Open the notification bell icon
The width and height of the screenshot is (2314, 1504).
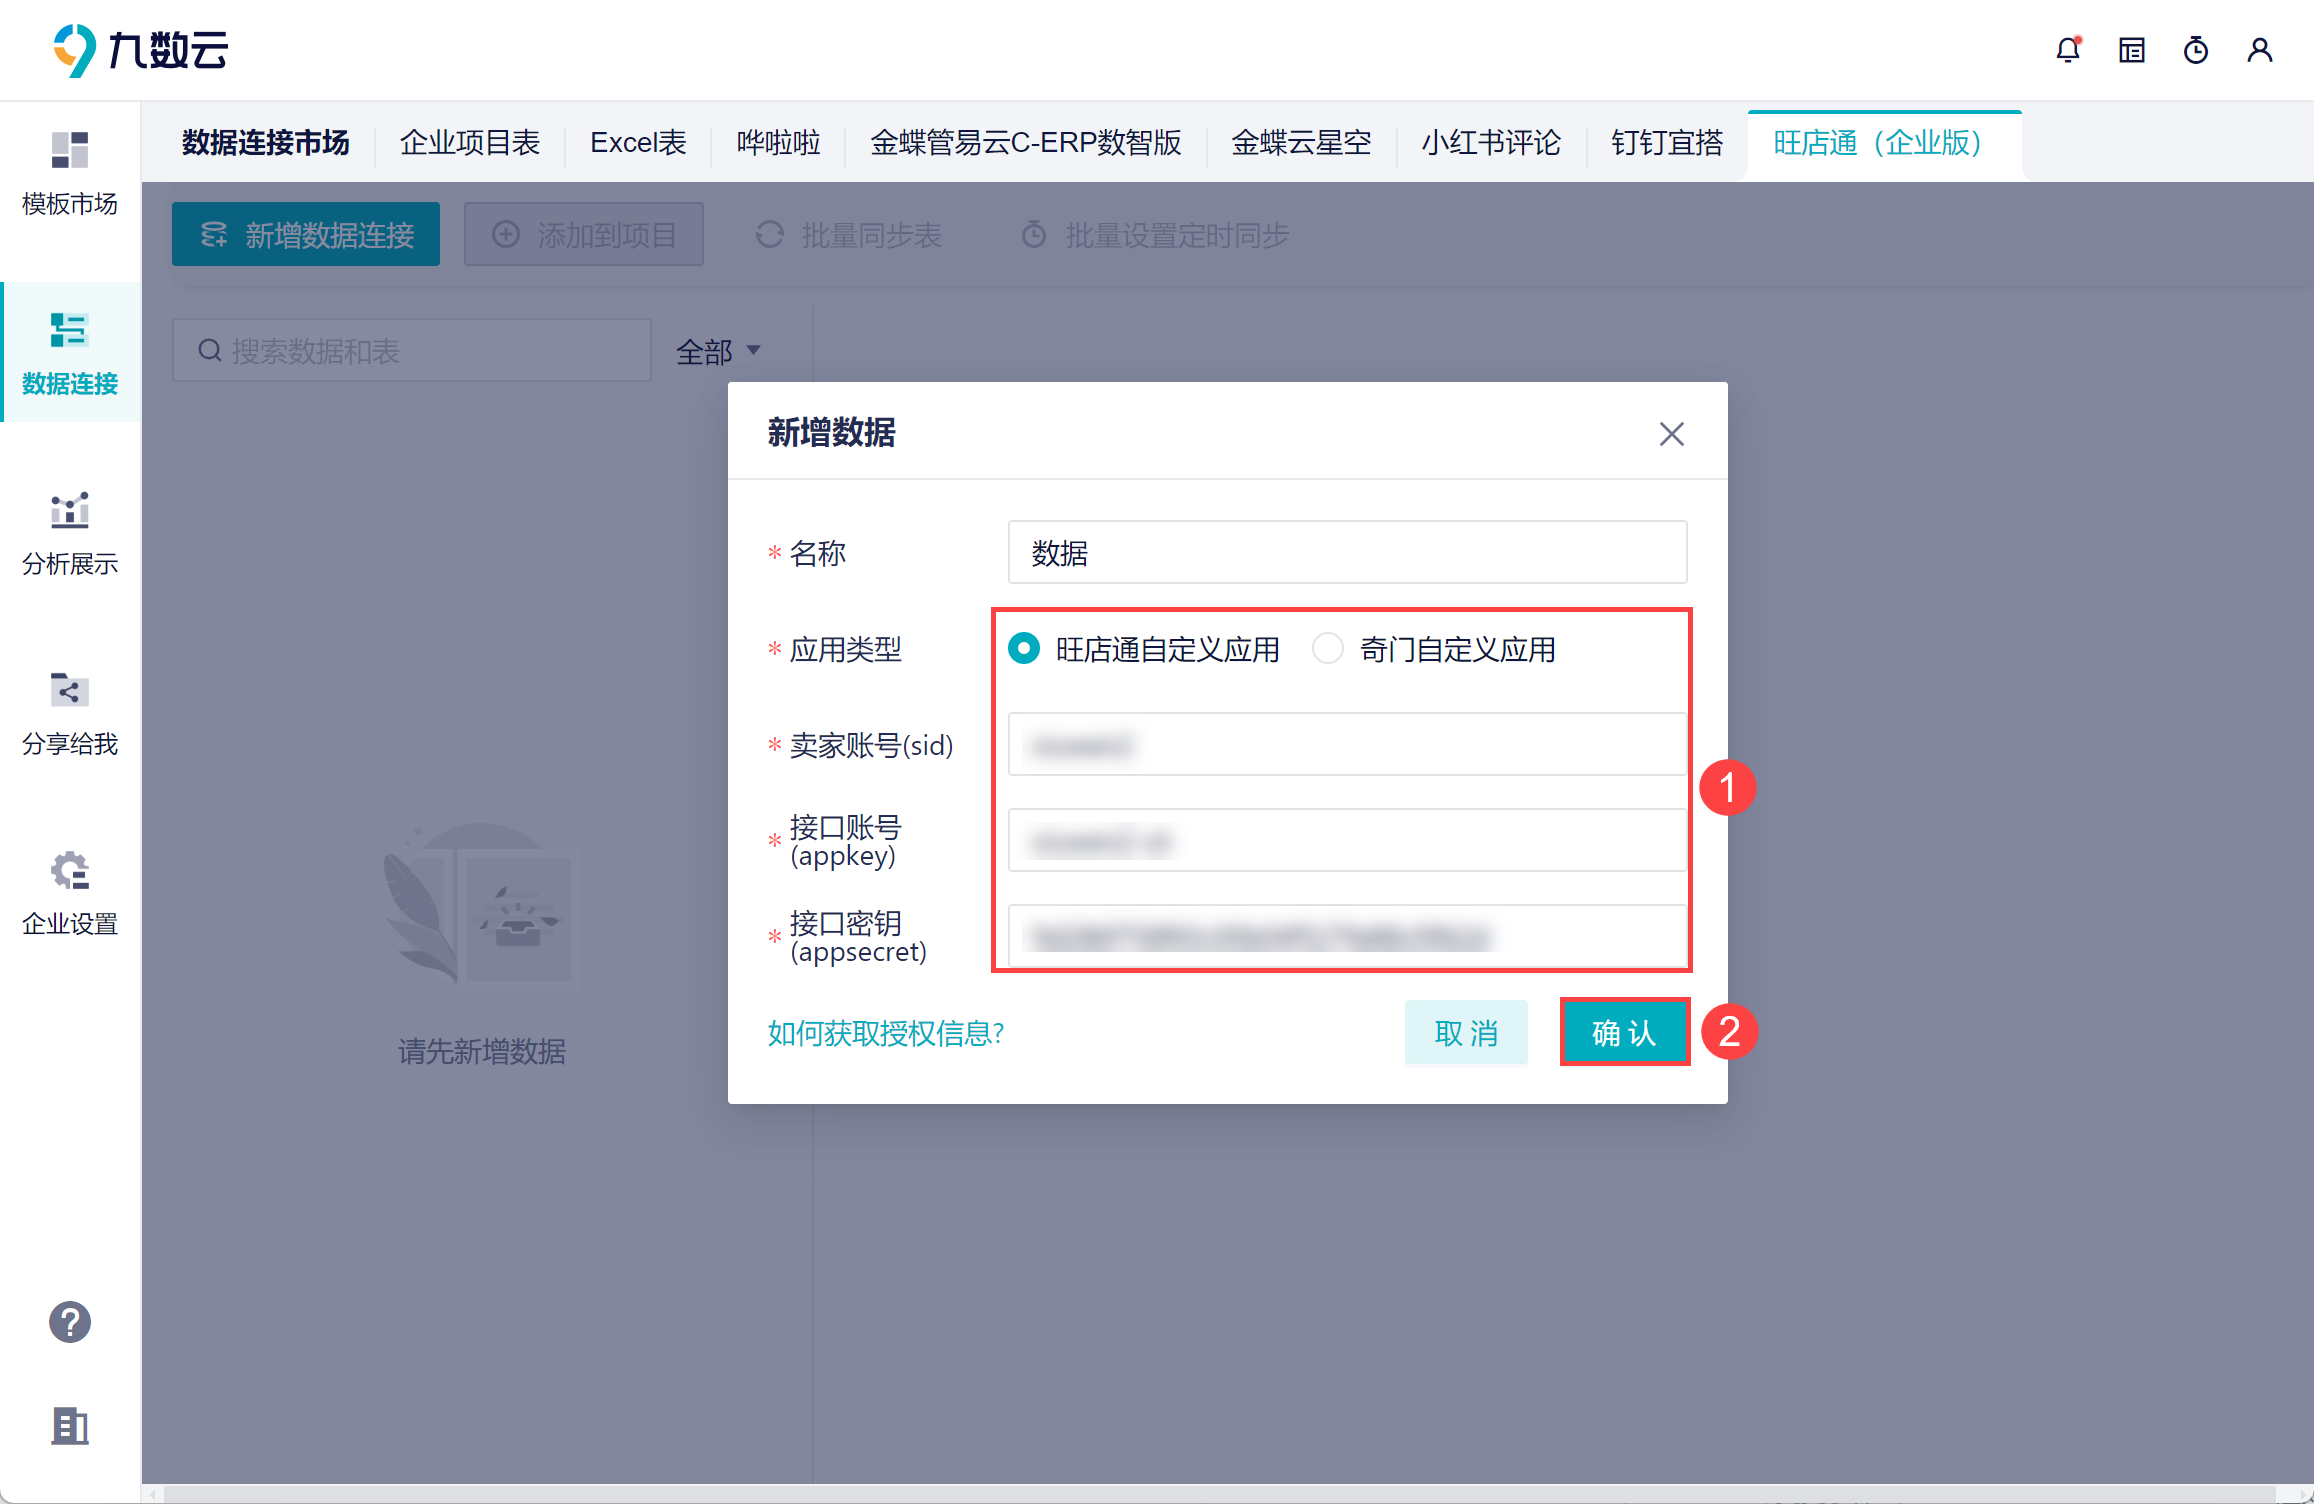(x=2067, y=50)
